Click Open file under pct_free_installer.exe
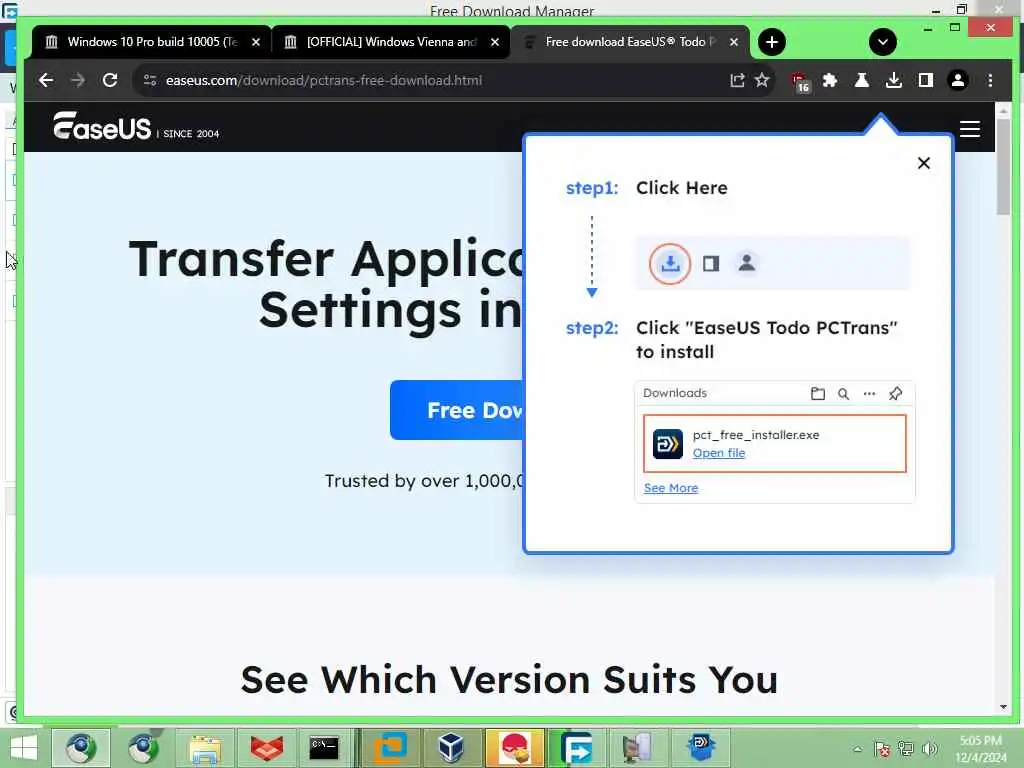 [718, 453]
